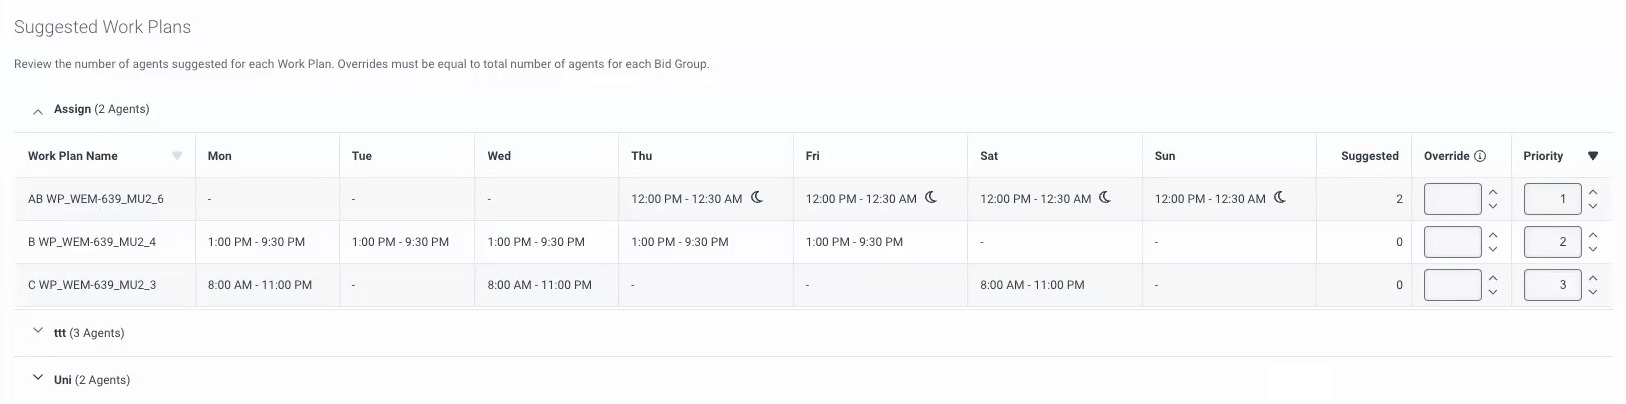Sort by Priority column arrow
1626x404 pixels.
coord(1593,156)
